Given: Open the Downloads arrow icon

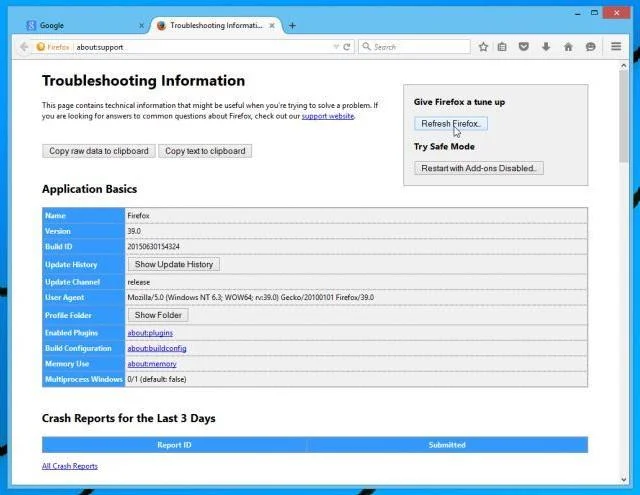Looking at the screenshot, I should pos(546,47).
